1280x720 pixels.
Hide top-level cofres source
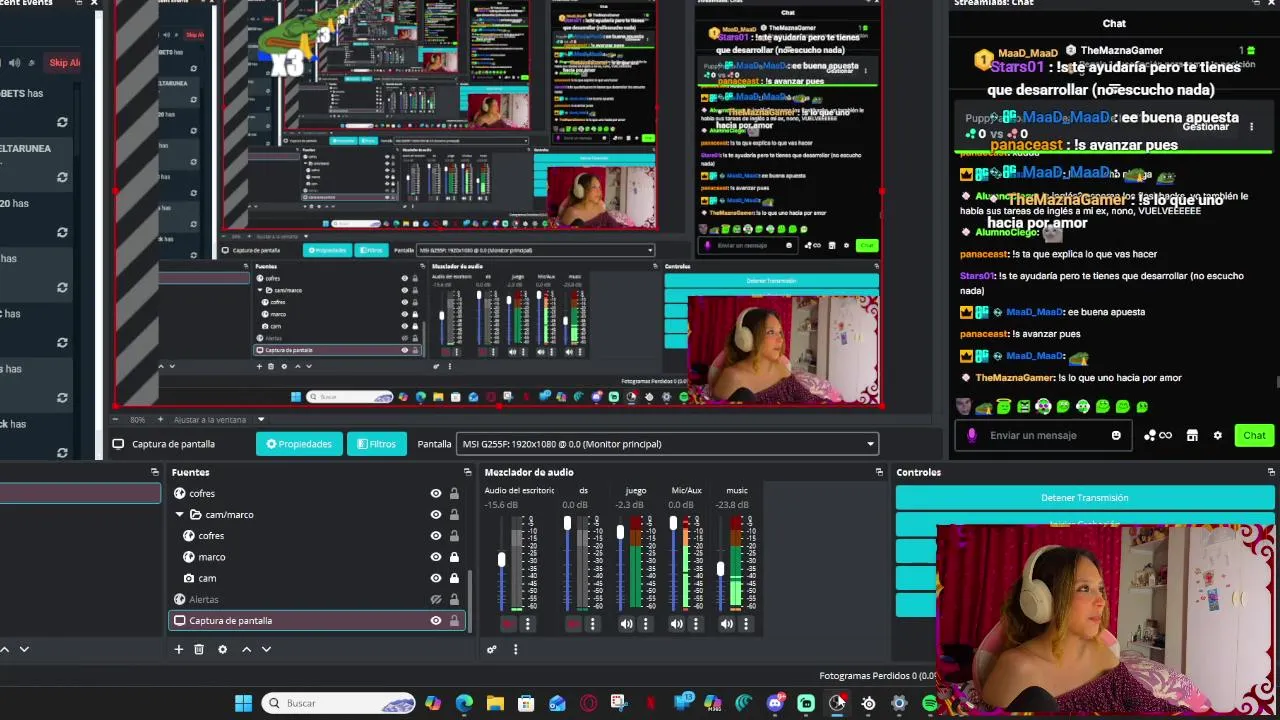(435, 493)
